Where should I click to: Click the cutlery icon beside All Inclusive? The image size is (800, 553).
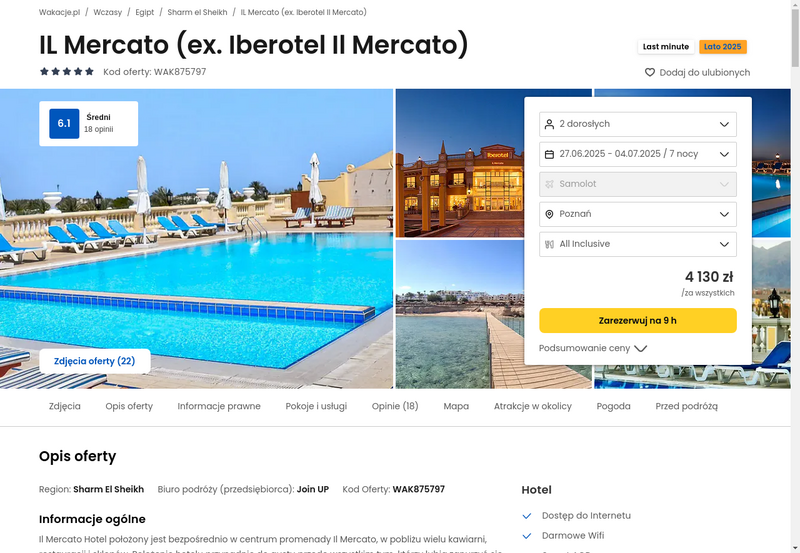tap(549, 244)
